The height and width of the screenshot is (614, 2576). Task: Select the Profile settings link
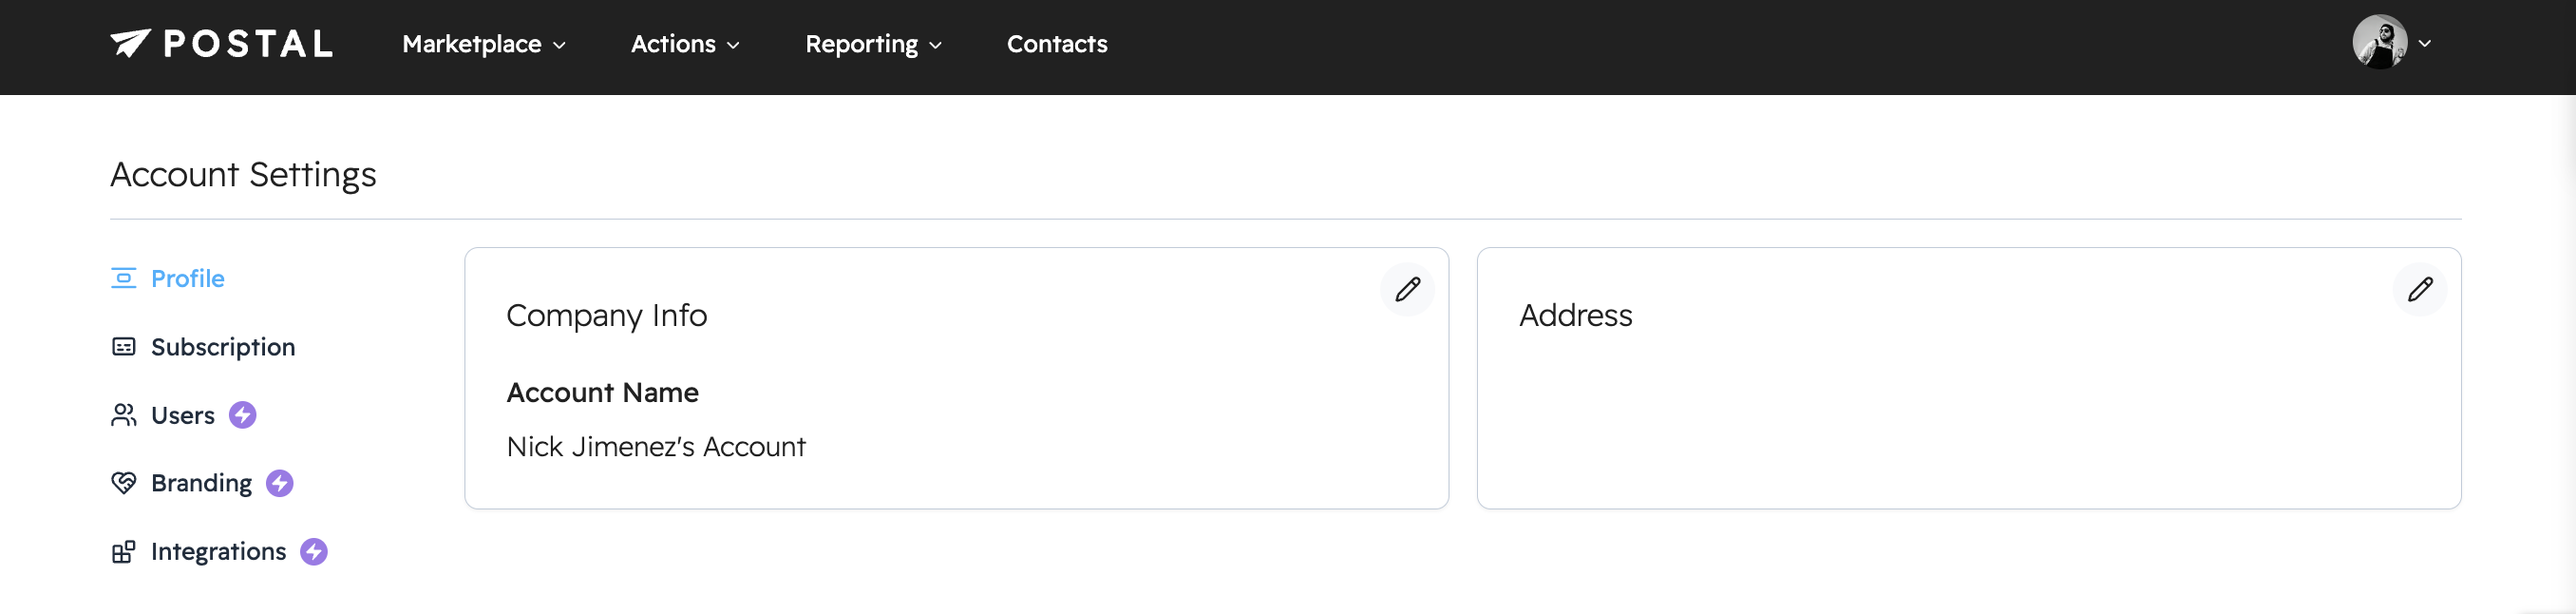[188, 278]
